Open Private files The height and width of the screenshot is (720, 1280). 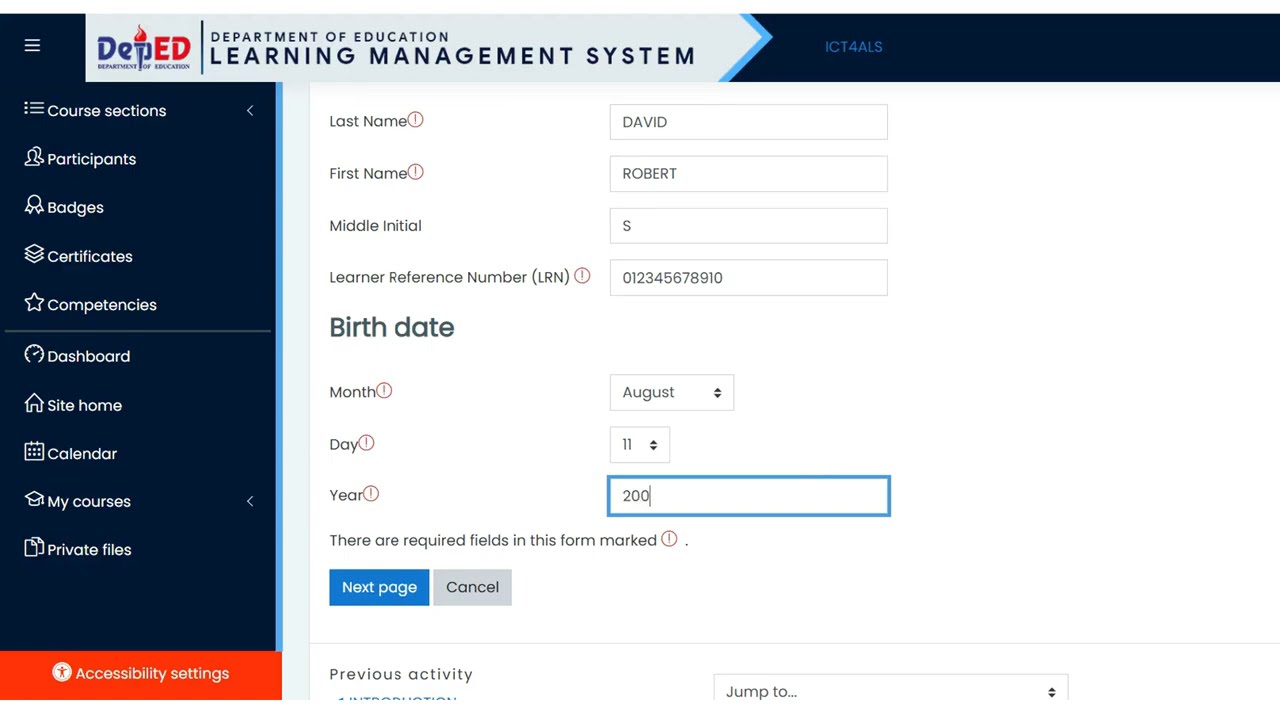pos(89,549)
